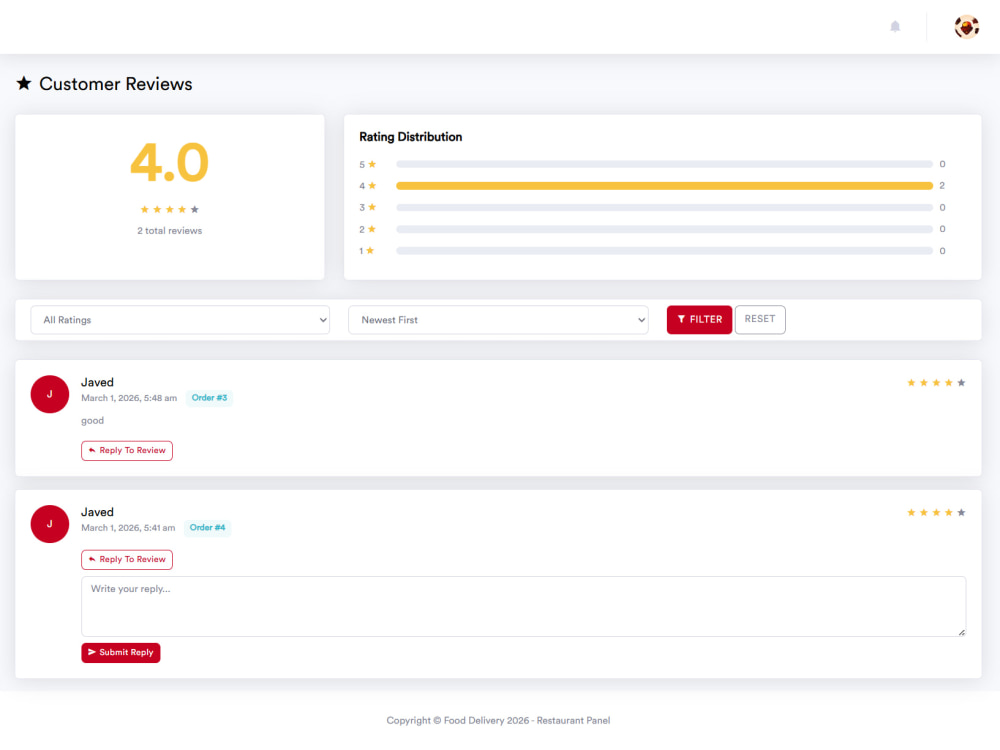
Task: Click Javed's avatar on Order #3 review
Action: [50, 394]
